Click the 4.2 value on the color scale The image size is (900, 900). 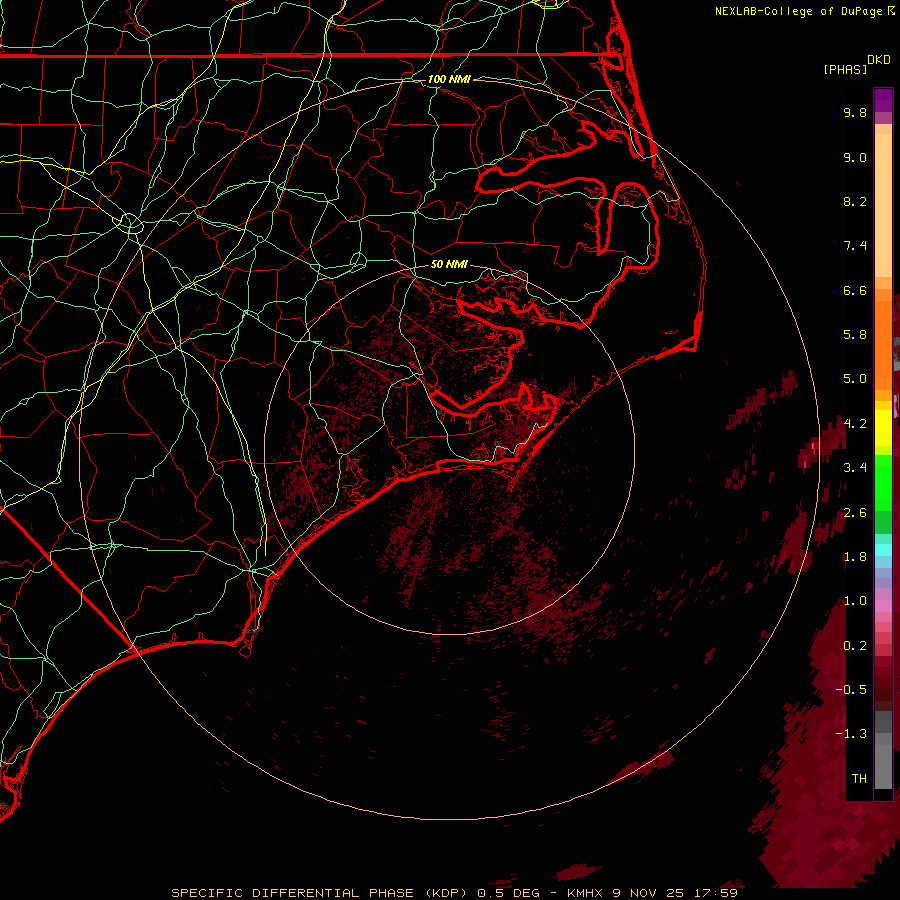[855, 424]
